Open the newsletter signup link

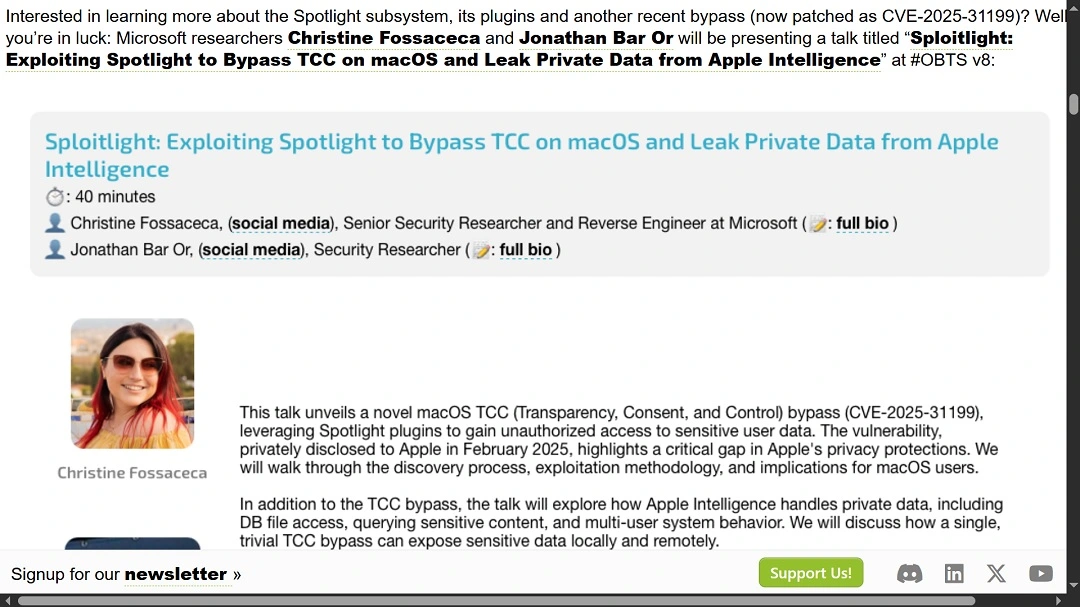pos(176,573)
